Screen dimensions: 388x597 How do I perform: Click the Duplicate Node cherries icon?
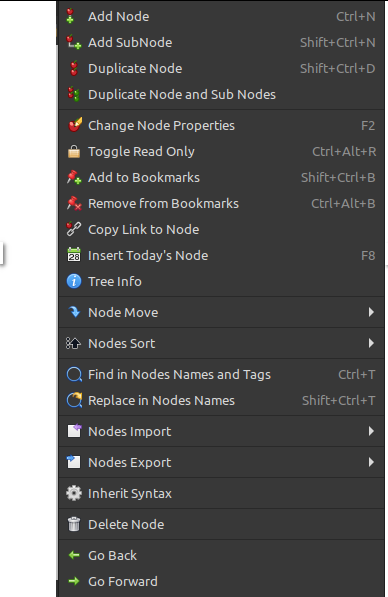pyautogui.click(x=74, y=69)
